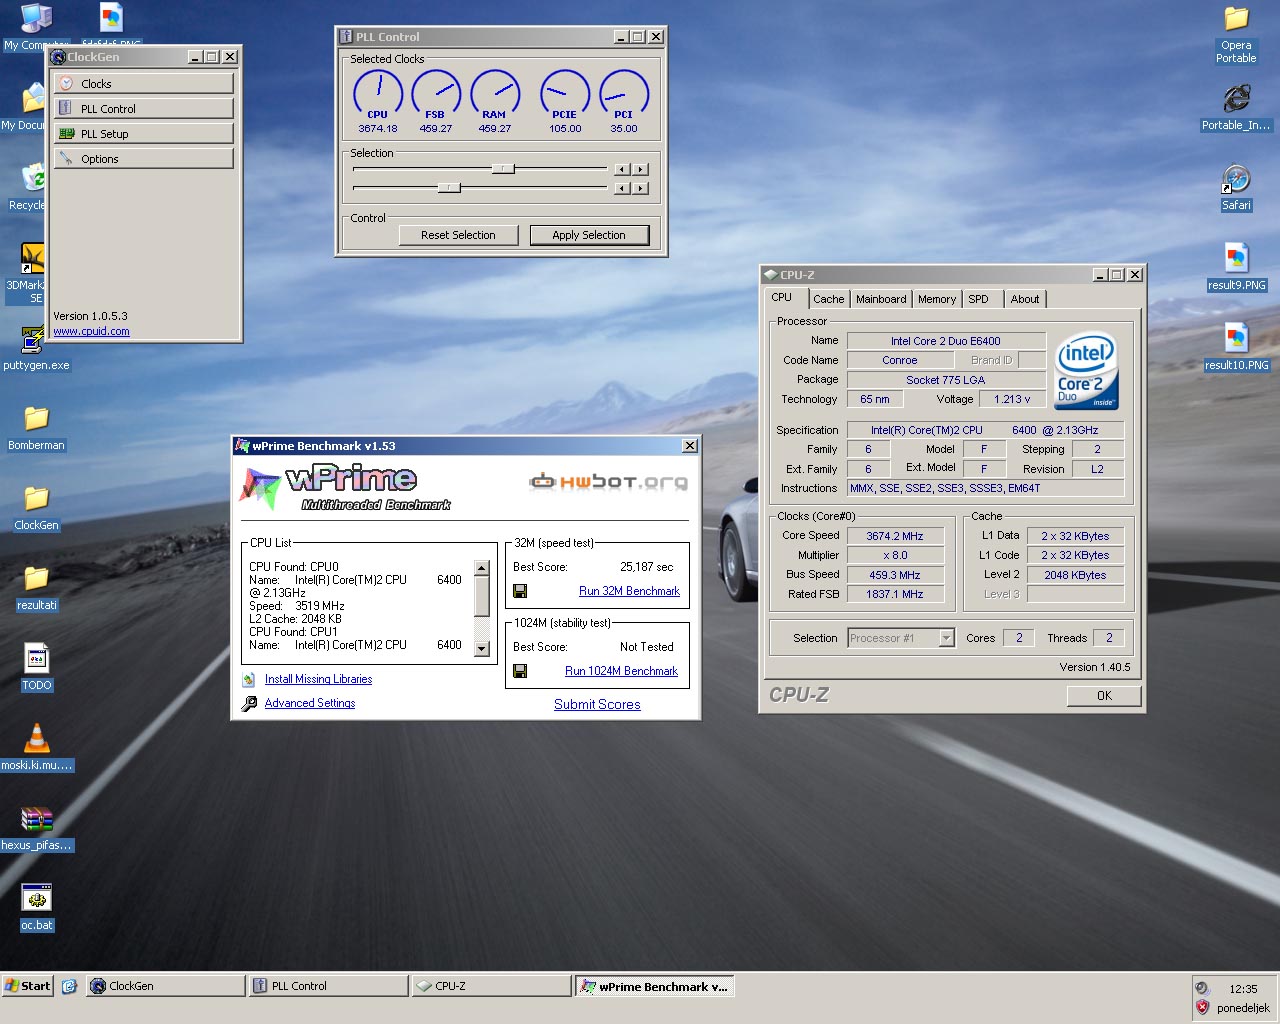Open PLL Control in ClockGen
This screenshot has width=1280, height=1024.
(x=143, y=109)
